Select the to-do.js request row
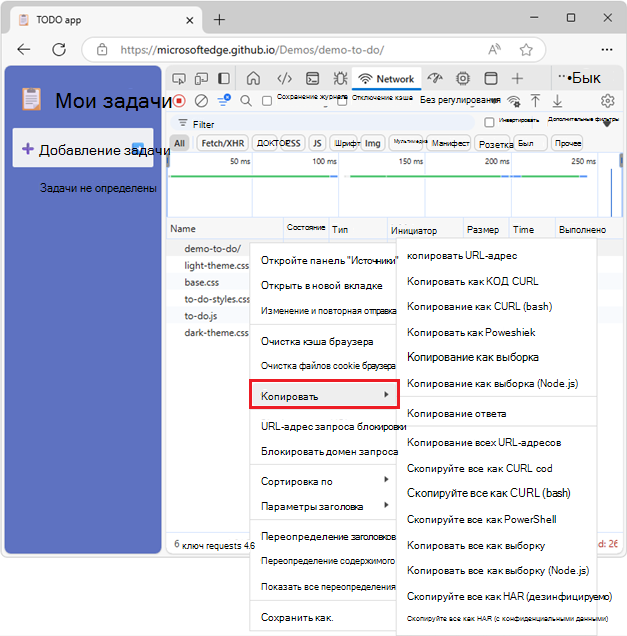This screenshot has width=627, height=636. click(x=208, y=316)
